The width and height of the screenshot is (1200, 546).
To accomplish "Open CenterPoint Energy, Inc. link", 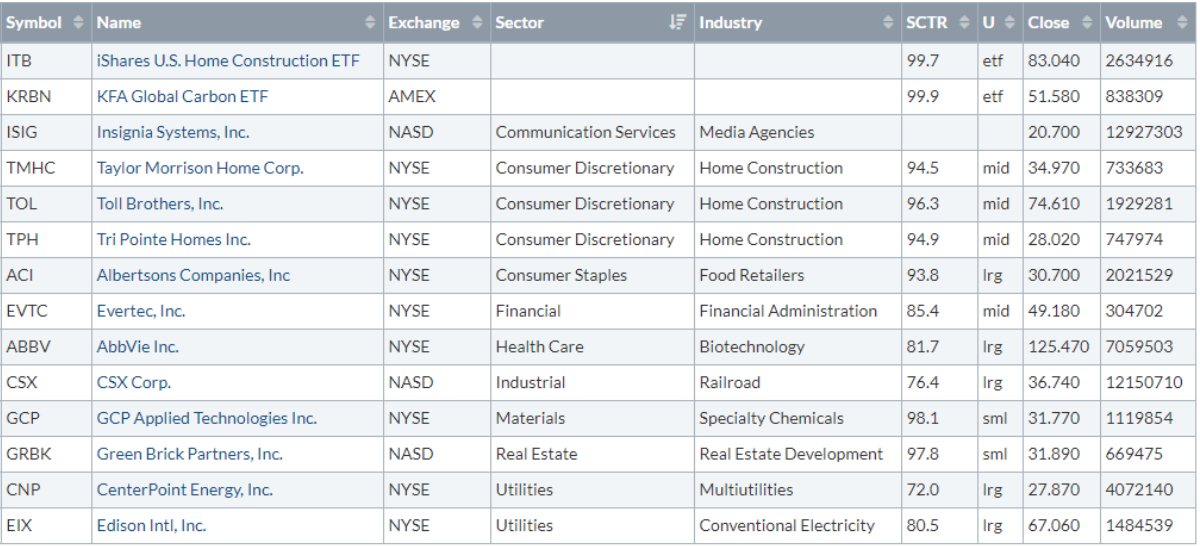I will click(185, 490).
